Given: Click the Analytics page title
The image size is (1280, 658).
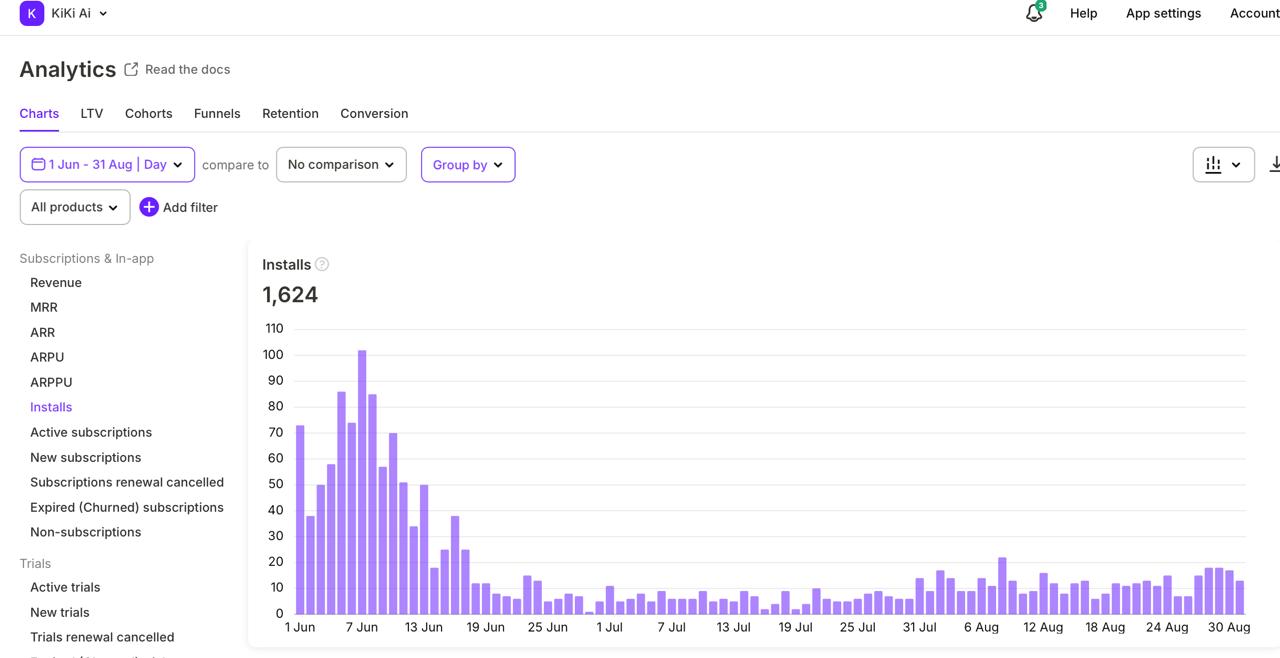Looking at the screenshot, I should click(x=68, y=69).
